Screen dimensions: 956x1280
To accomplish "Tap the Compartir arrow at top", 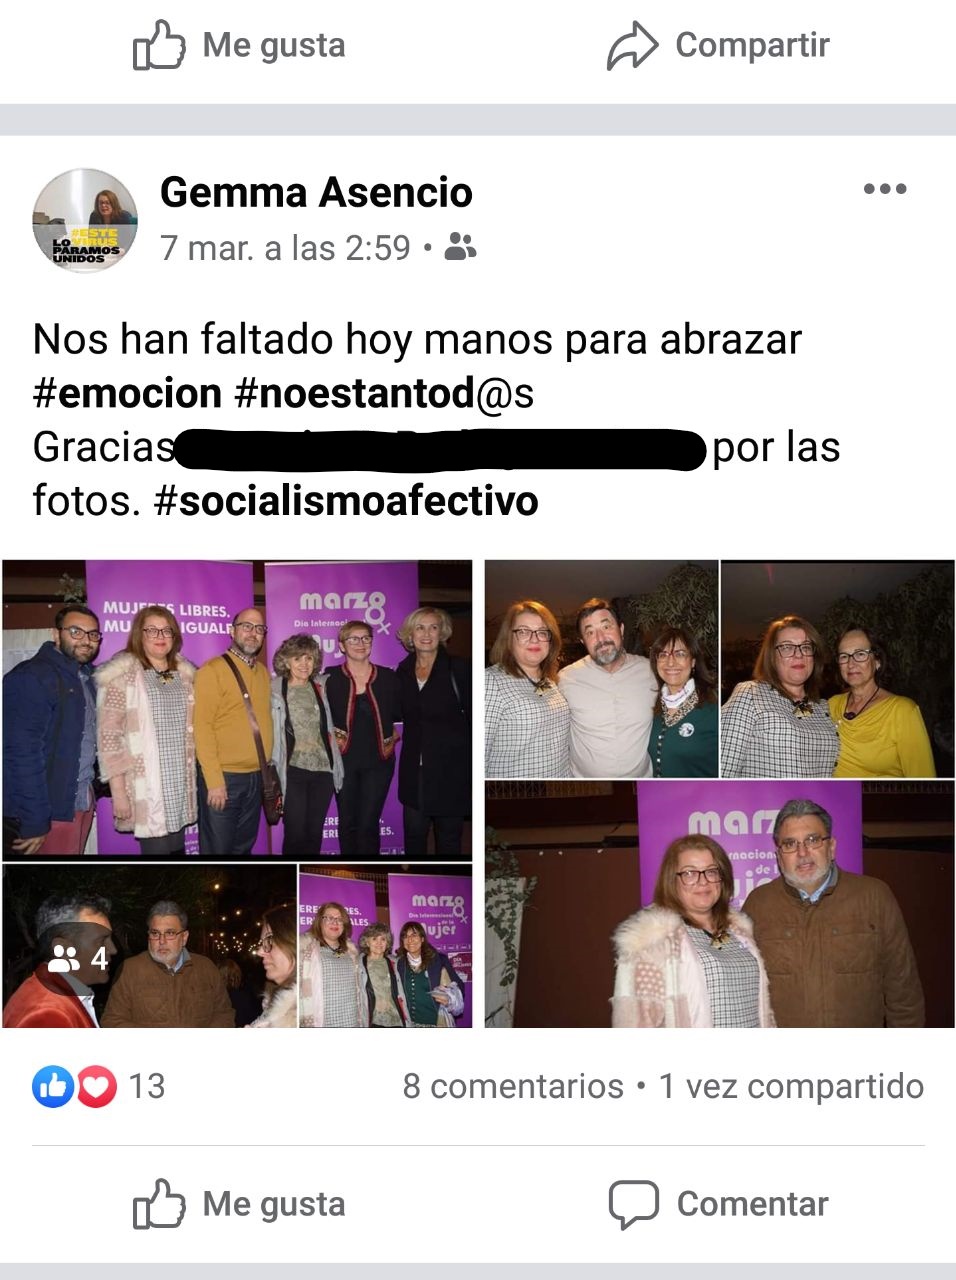I will [718, 45].
